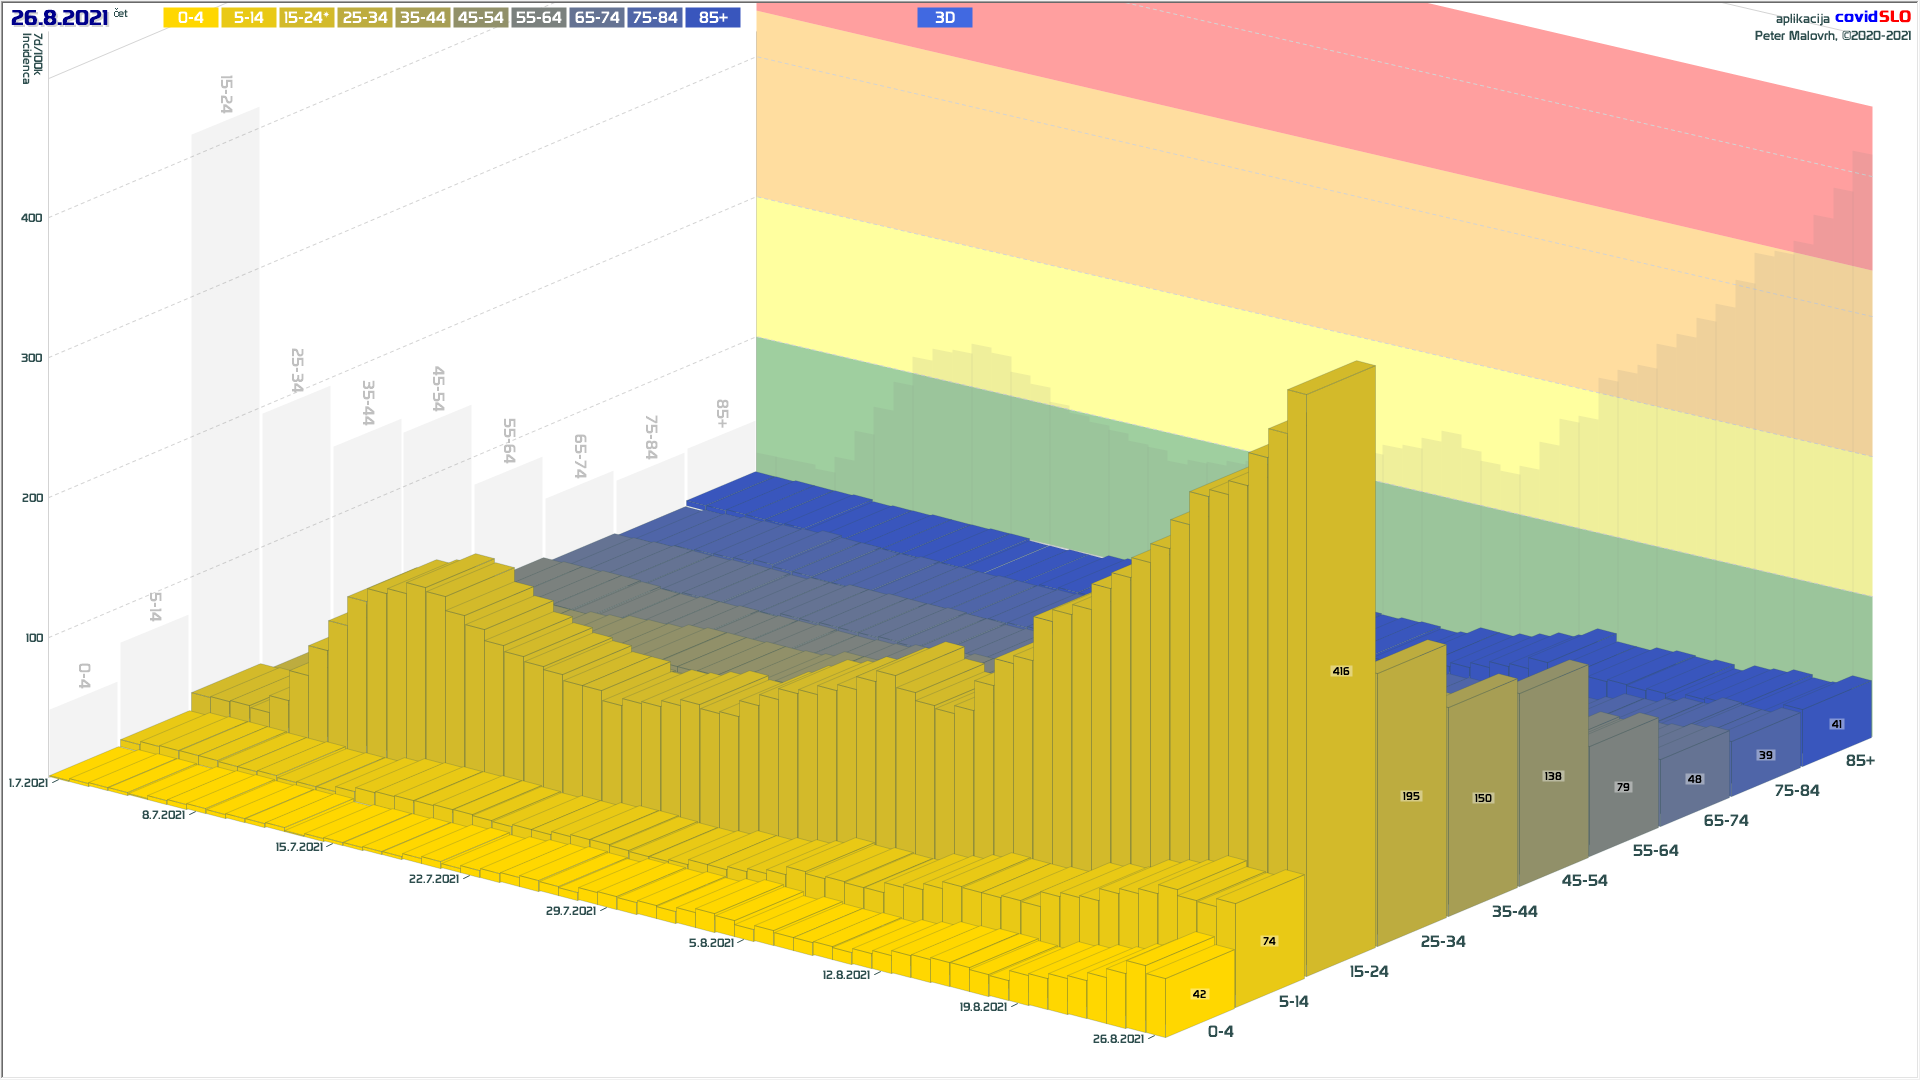Toggle the 5-14 age group legend button
1920x1080 pixels.
point(249,18)
